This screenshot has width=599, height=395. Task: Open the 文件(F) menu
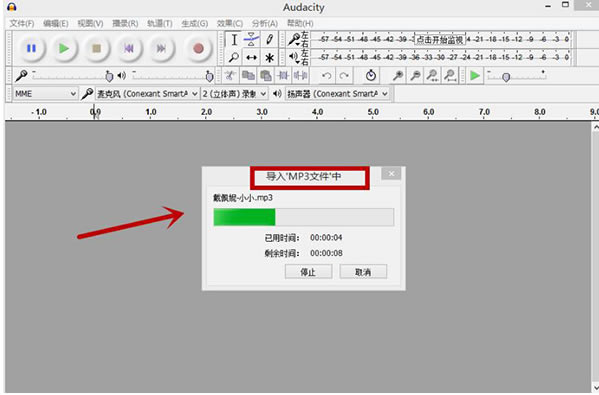point(22,24)
